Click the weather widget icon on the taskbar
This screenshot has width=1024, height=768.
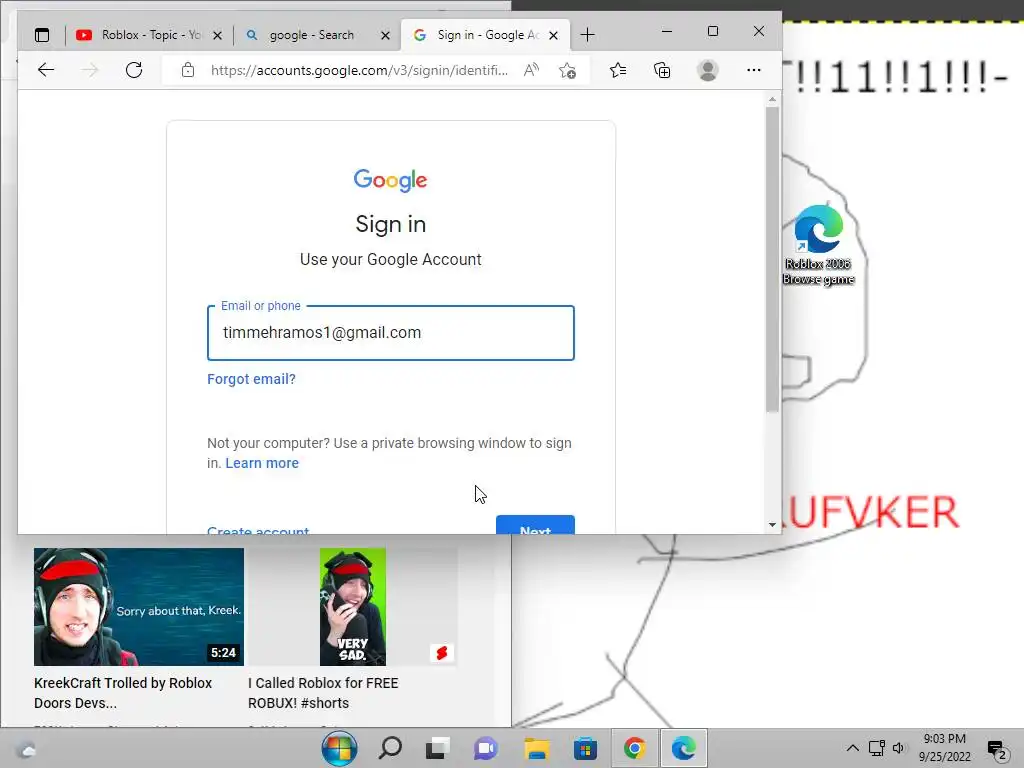(x=26, y=750)
